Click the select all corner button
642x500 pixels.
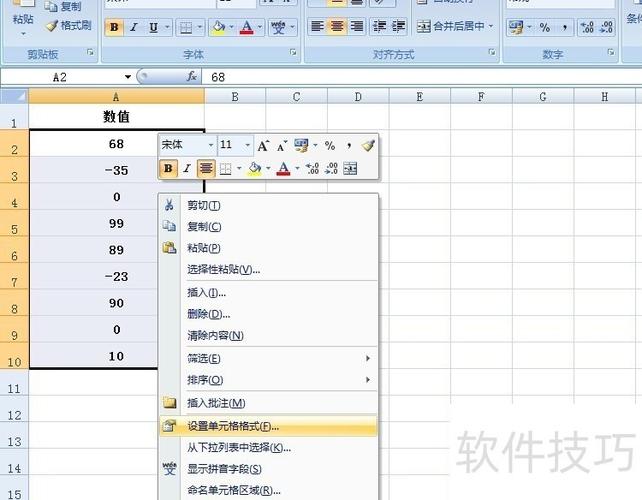click(14, 97)
